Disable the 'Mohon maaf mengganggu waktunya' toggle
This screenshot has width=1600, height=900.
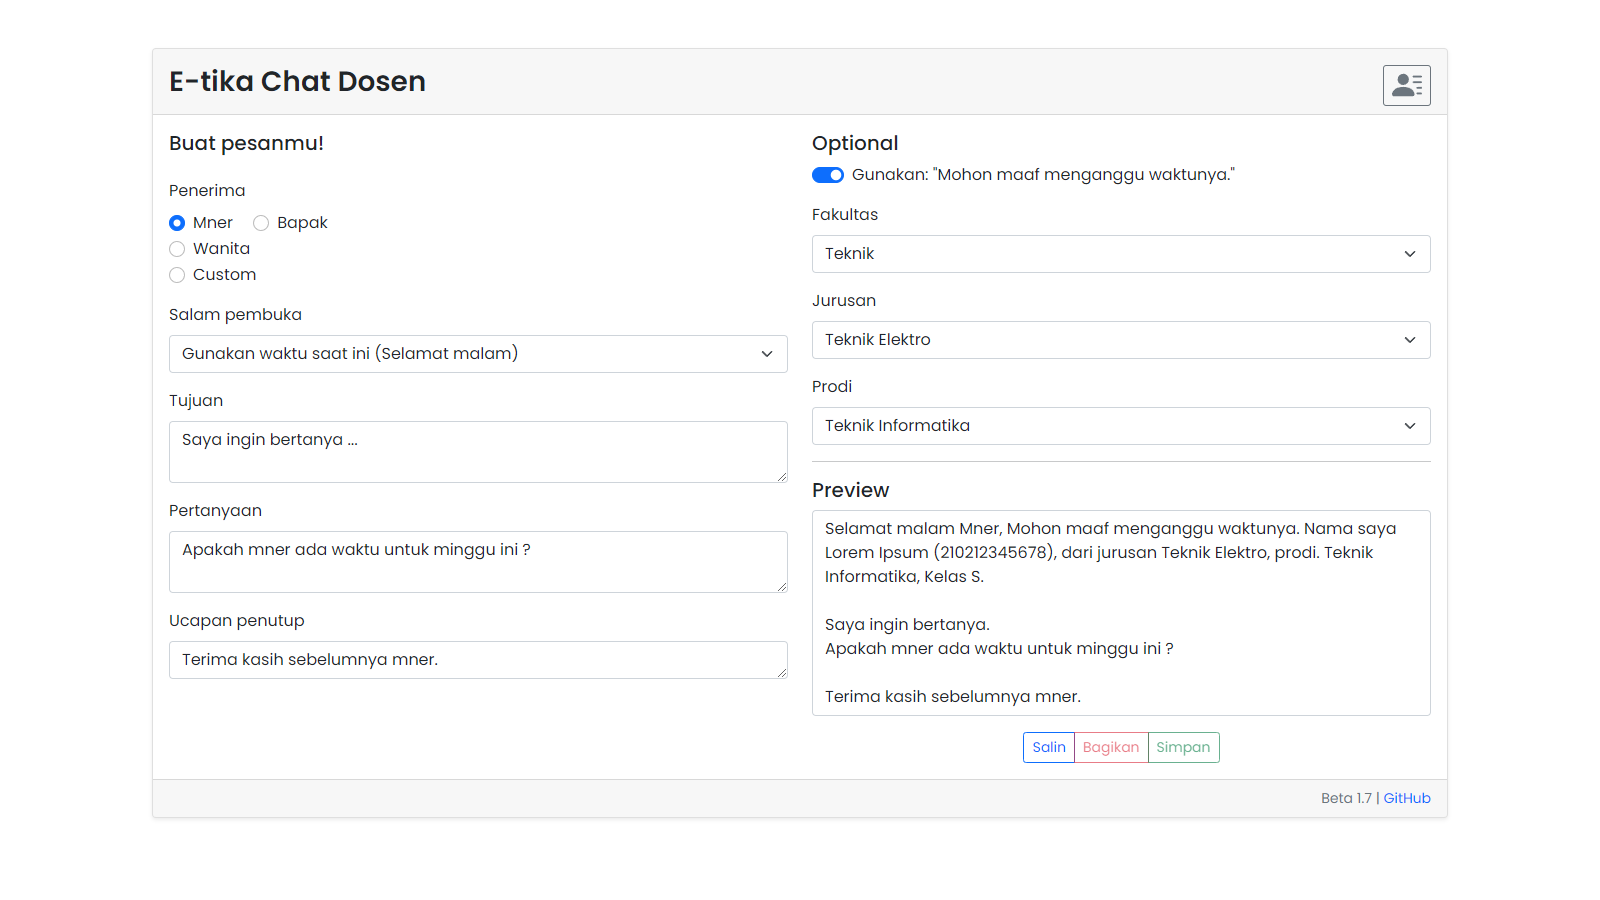point(827,175)
